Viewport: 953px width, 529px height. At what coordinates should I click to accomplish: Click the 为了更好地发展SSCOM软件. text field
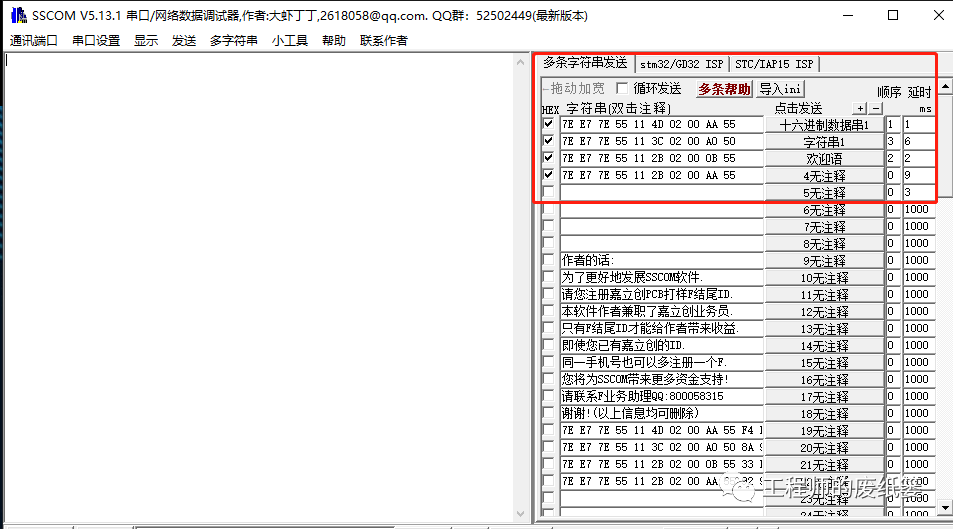[x=661, y=277]
